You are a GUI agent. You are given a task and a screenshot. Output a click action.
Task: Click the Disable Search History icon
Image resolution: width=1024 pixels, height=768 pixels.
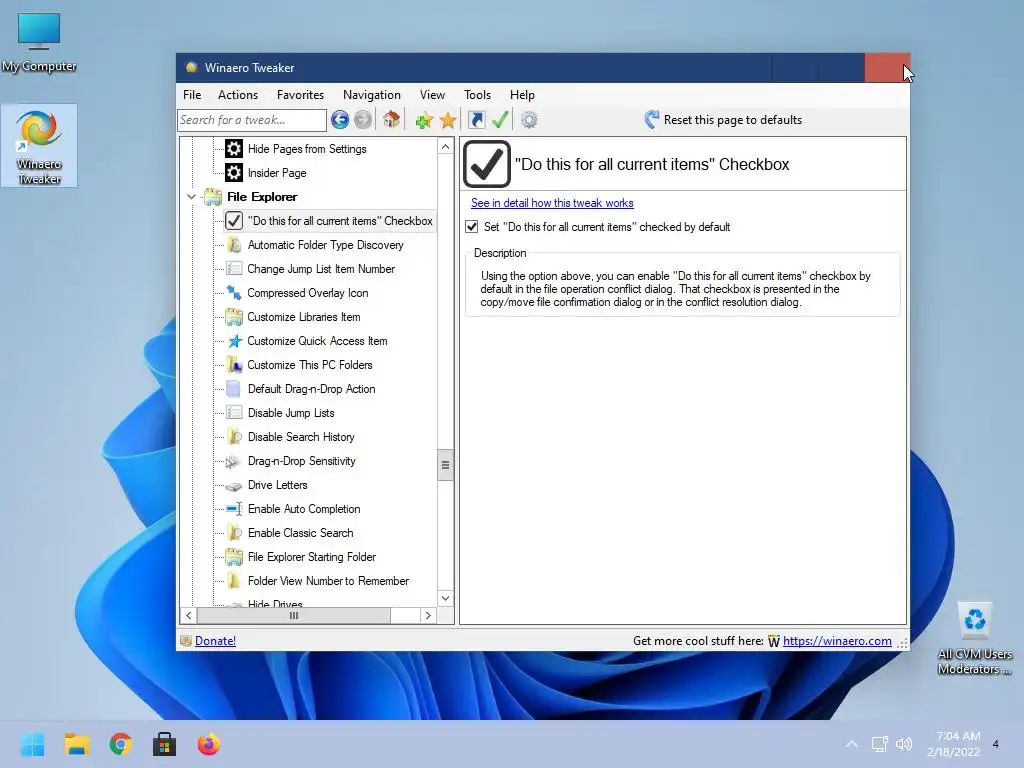tap(234, 437)
